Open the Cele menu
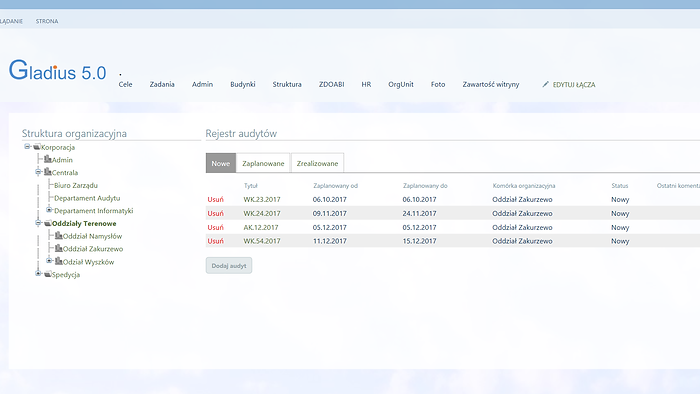Image resolution: width=700 pixels, height=394 pixels. (125, 84)
